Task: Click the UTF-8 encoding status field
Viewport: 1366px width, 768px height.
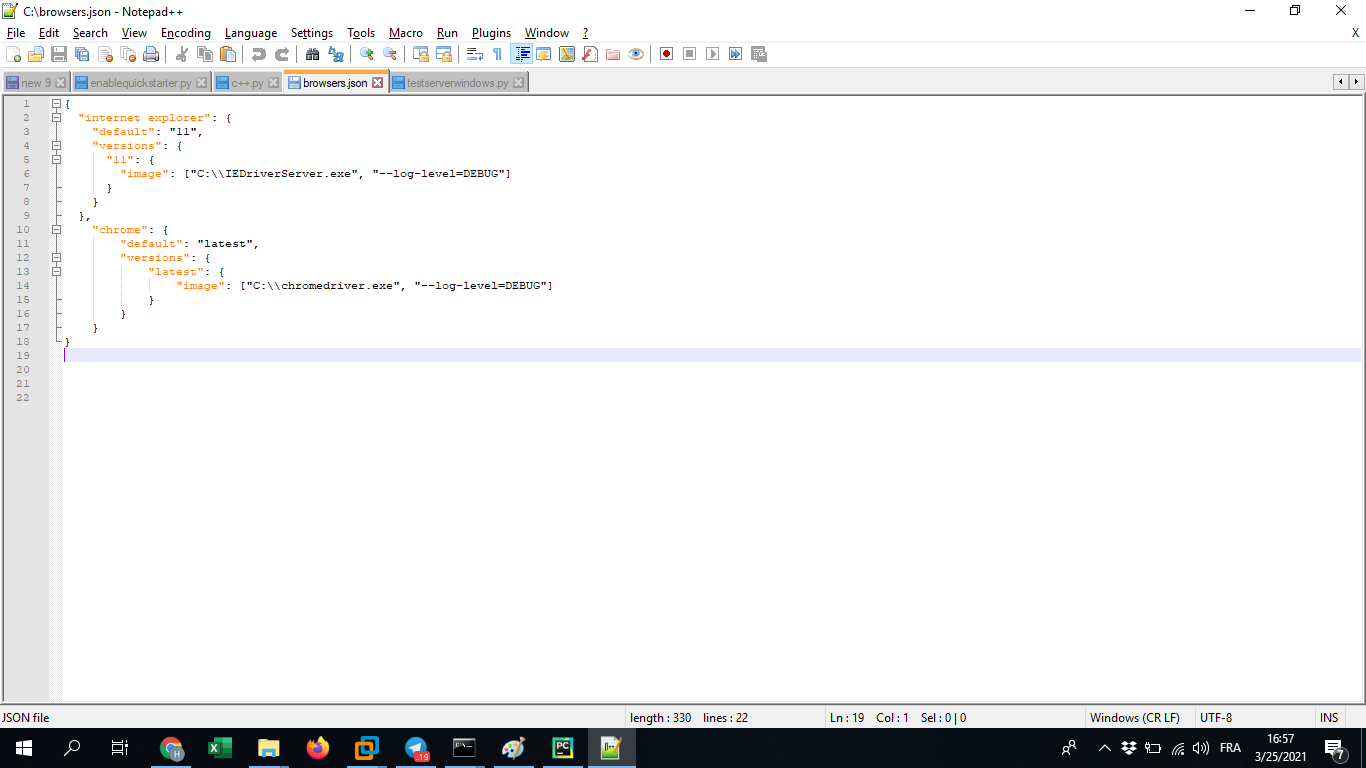Action: 1254,717
